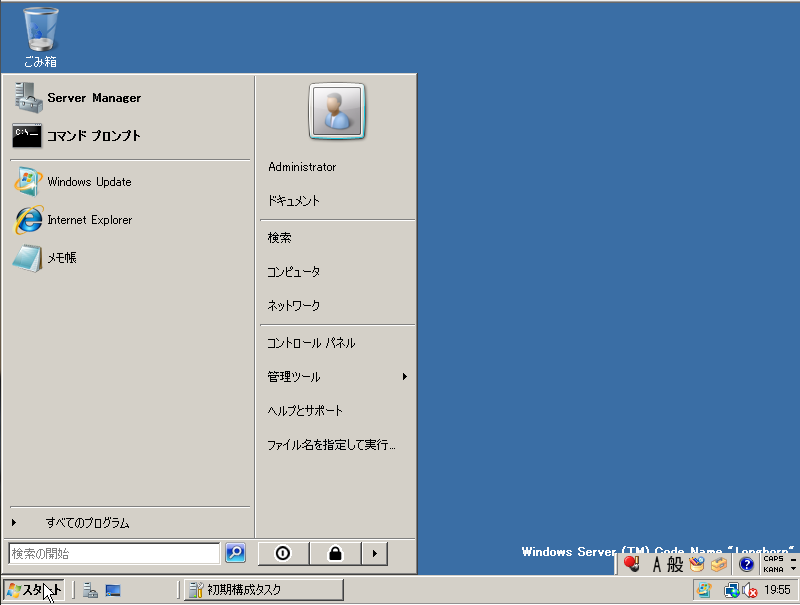The width and height of the screenshot is (800, 605).
Task: Click the show desktop quick launch icon
Action: [x=113, y=590]
